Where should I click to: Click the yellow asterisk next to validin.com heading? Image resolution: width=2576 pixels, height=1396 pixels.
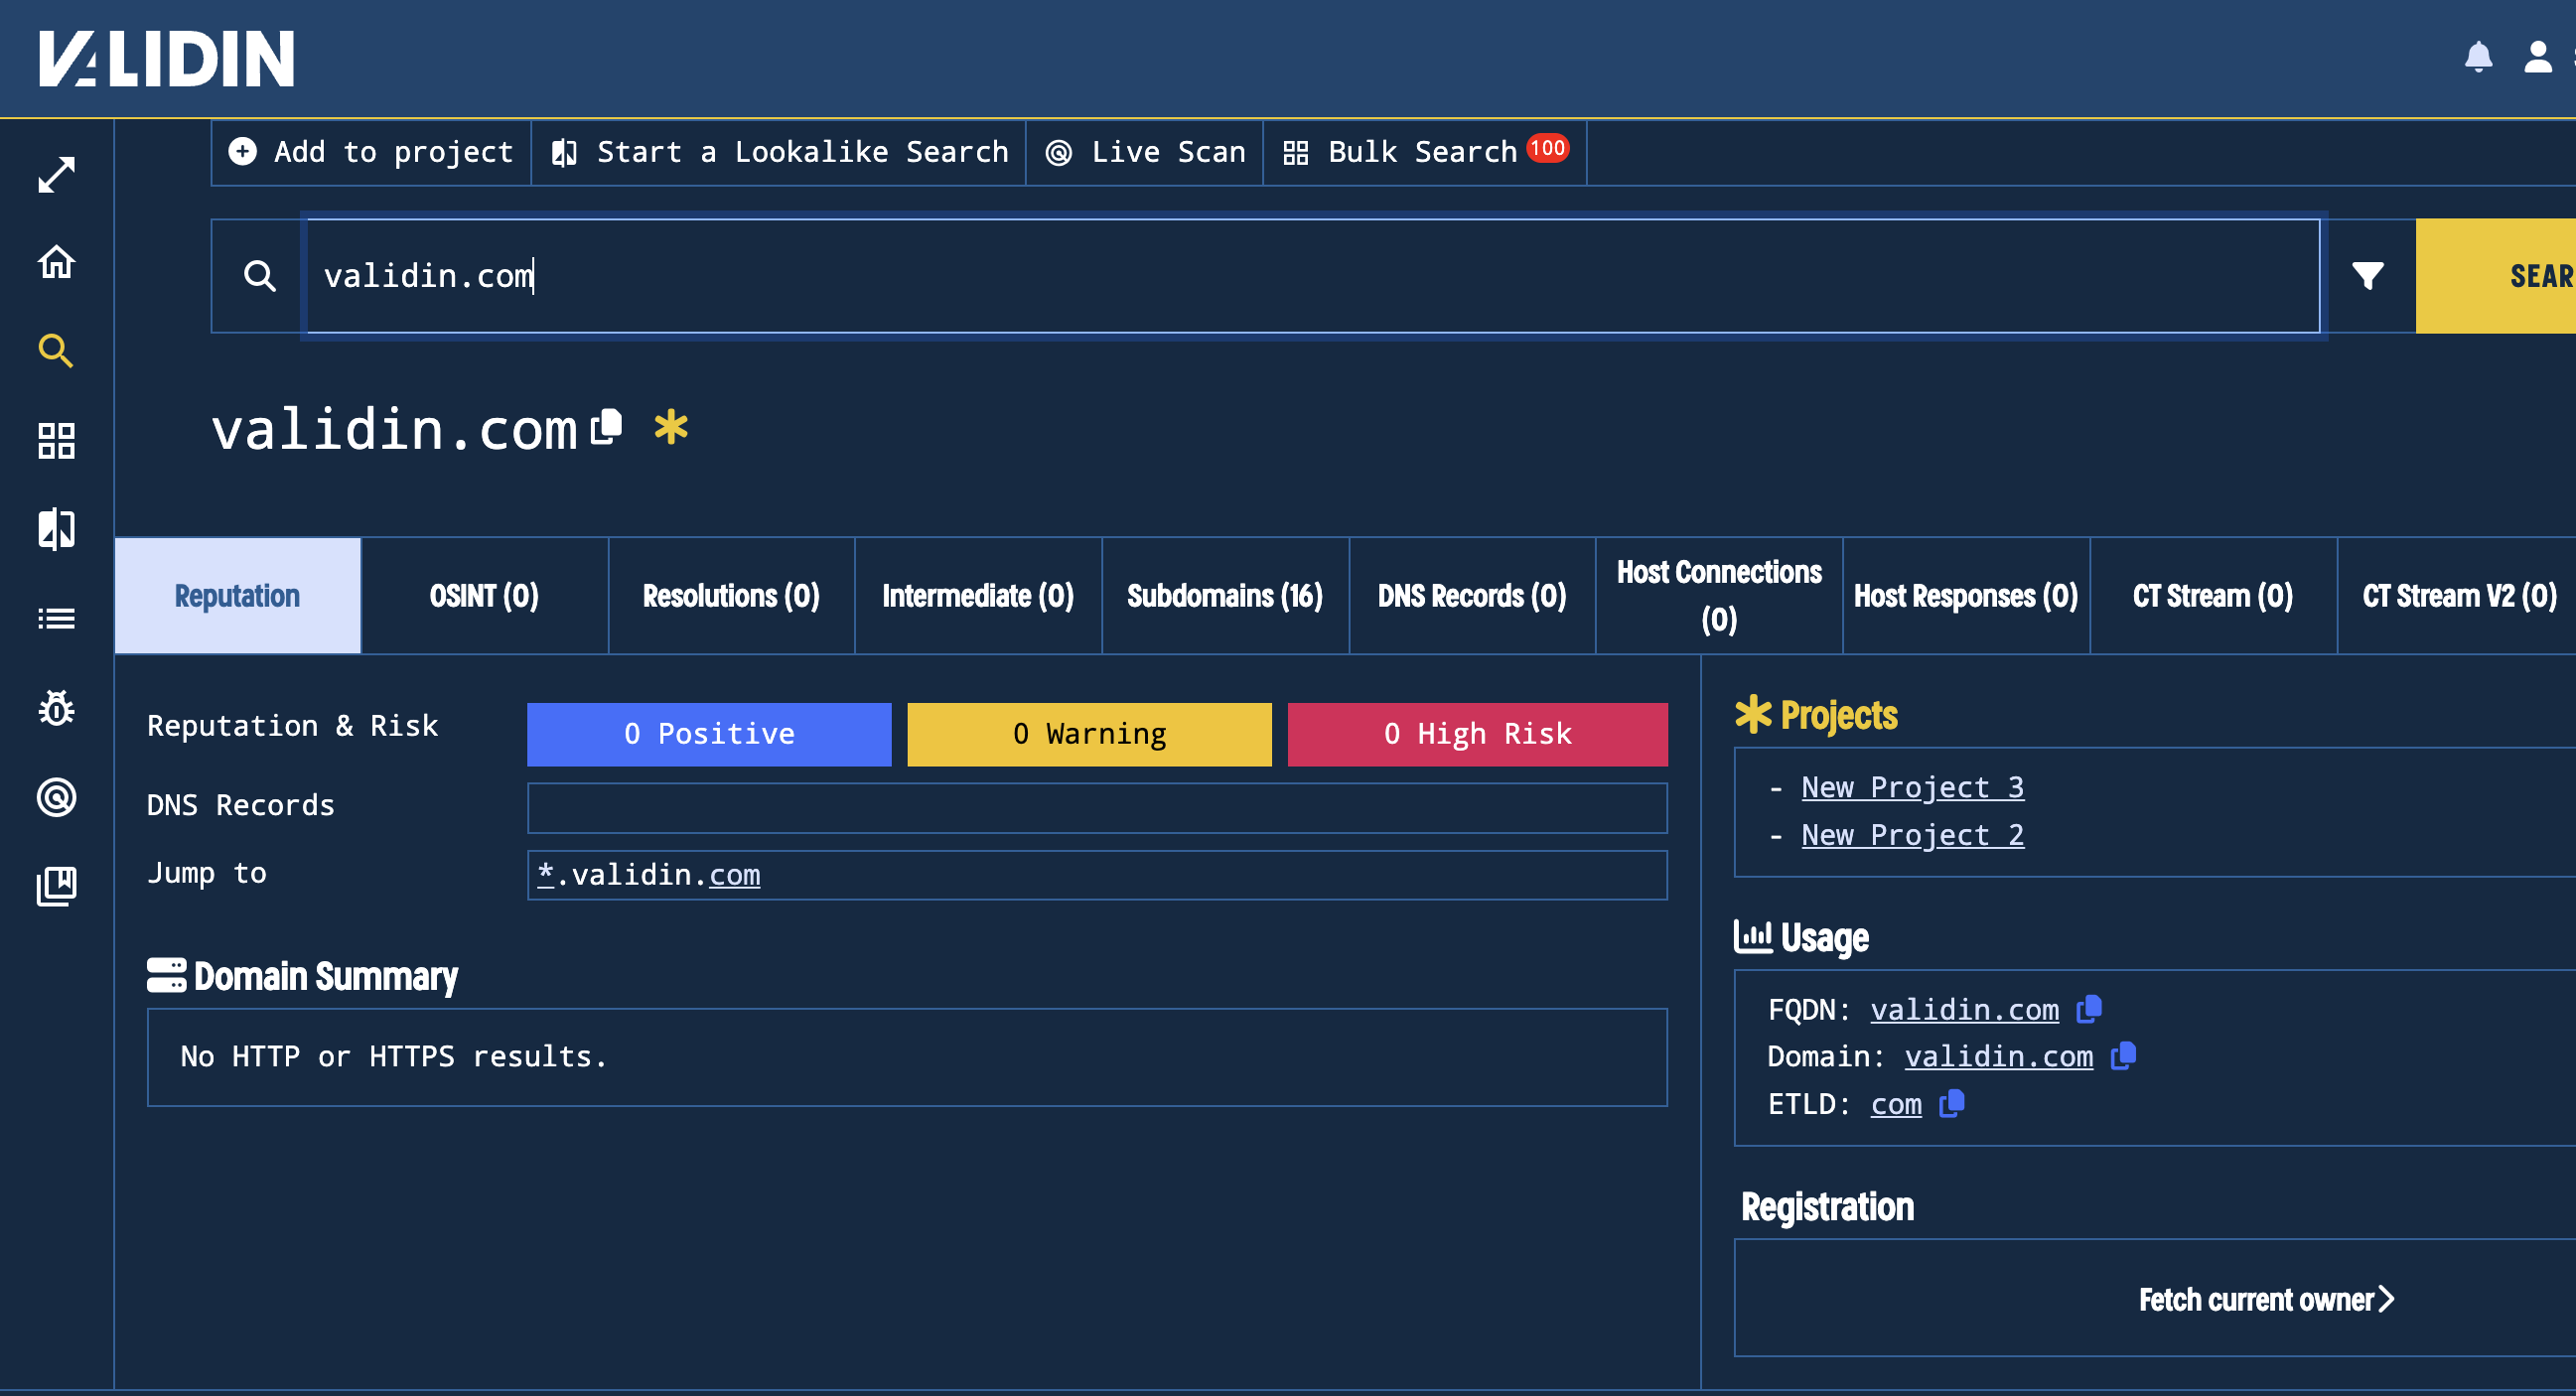[671, 427]
